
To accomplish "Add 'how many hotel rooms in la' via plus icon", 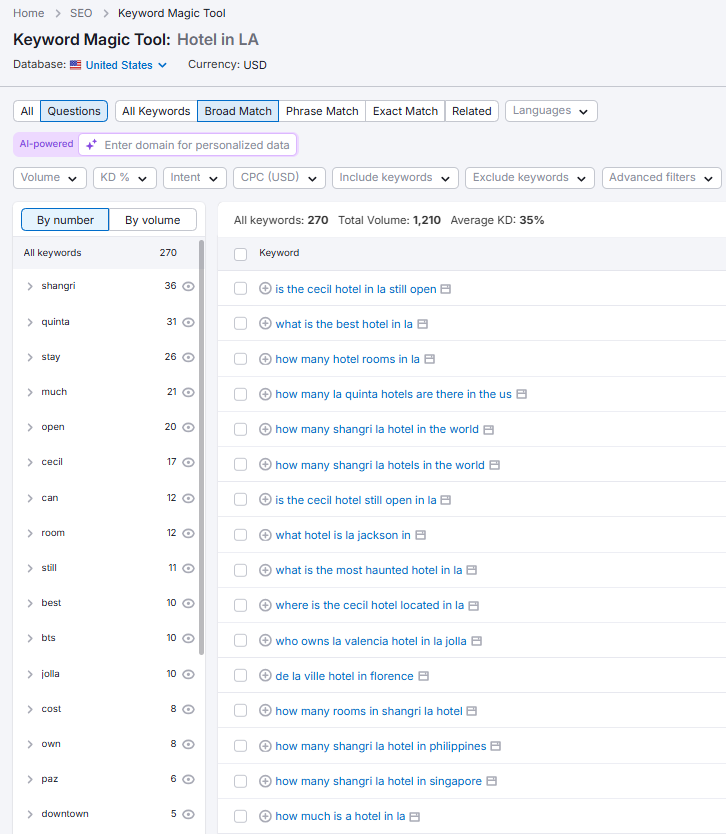I will tap(265, 359).
